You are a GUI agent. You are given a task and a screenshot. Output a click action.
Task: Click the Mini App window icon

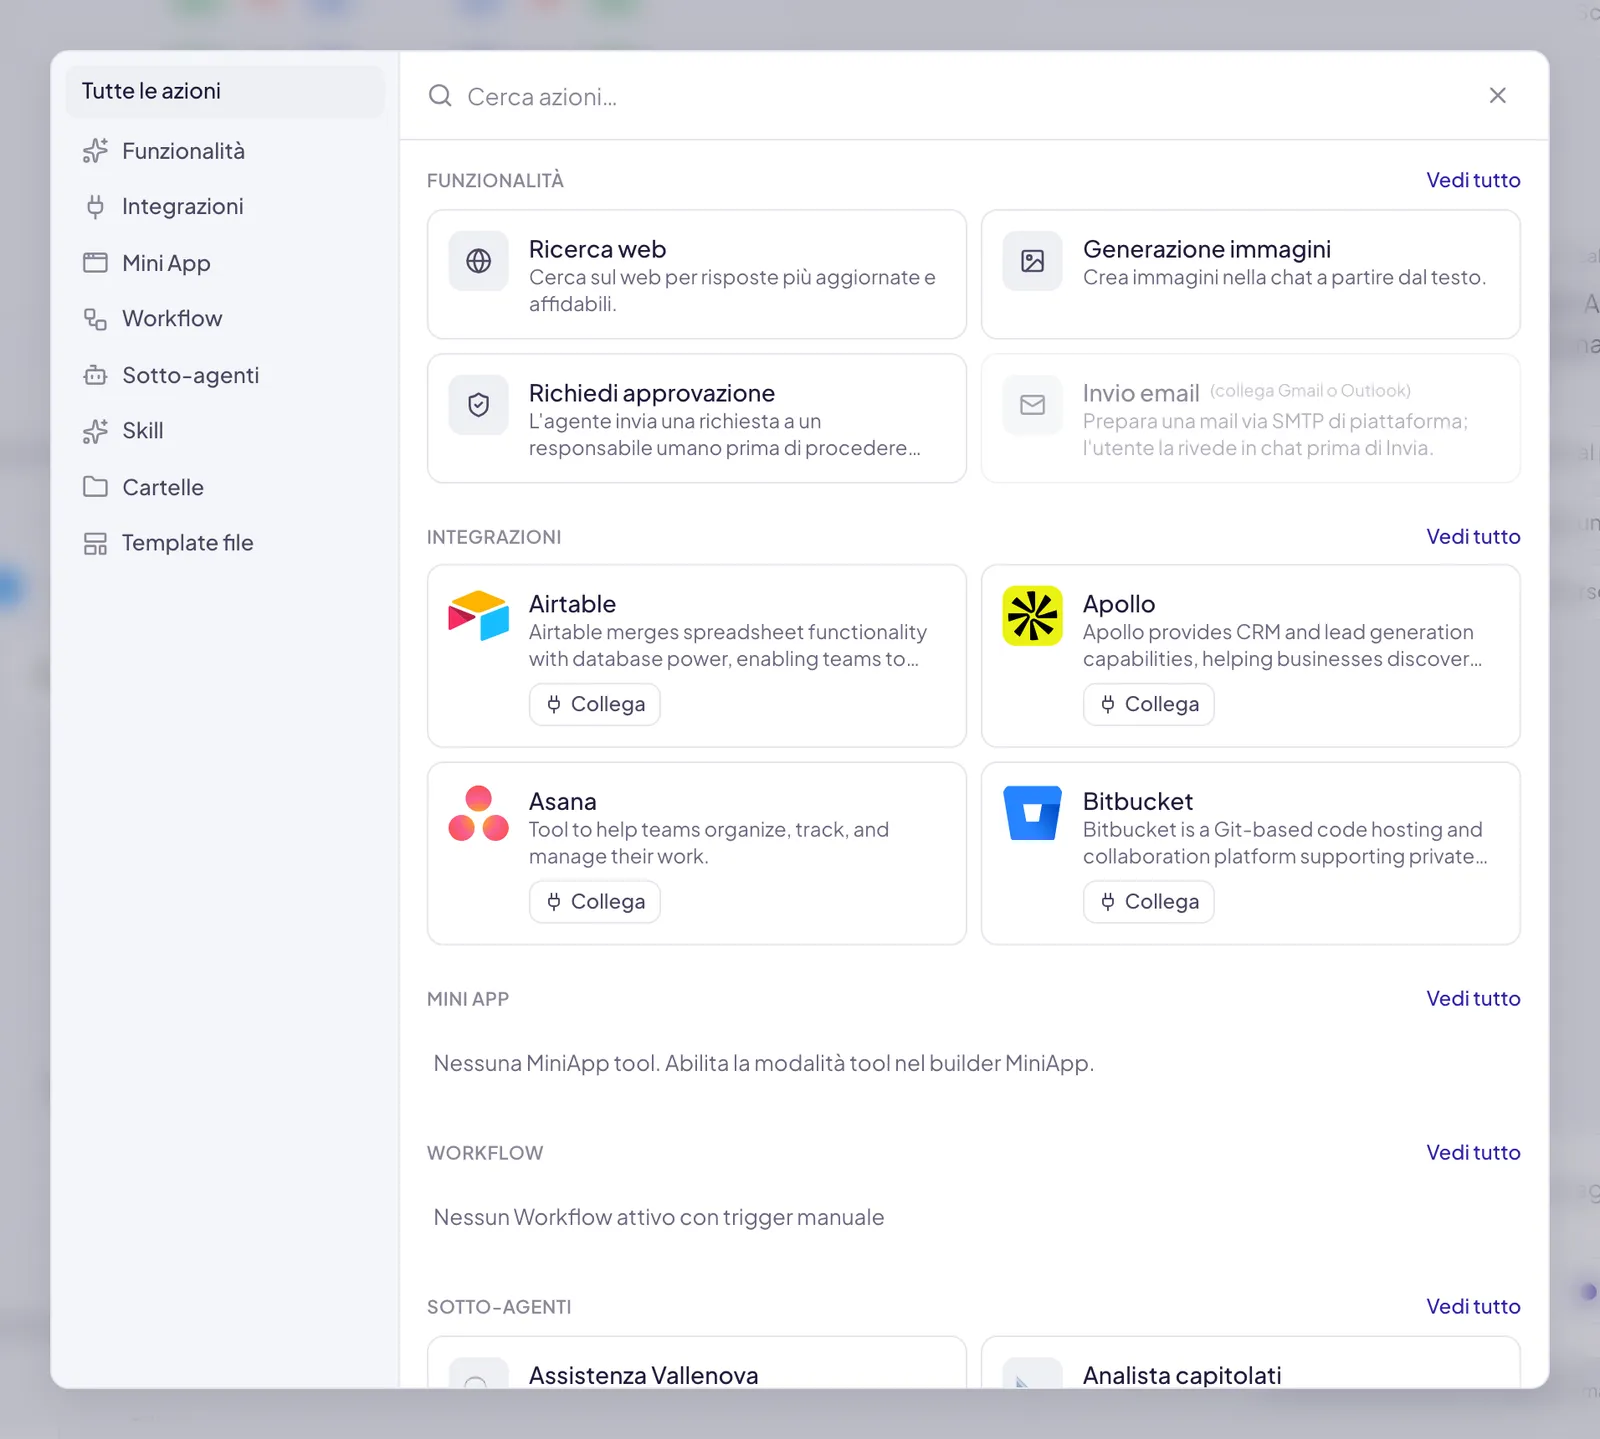95,263
